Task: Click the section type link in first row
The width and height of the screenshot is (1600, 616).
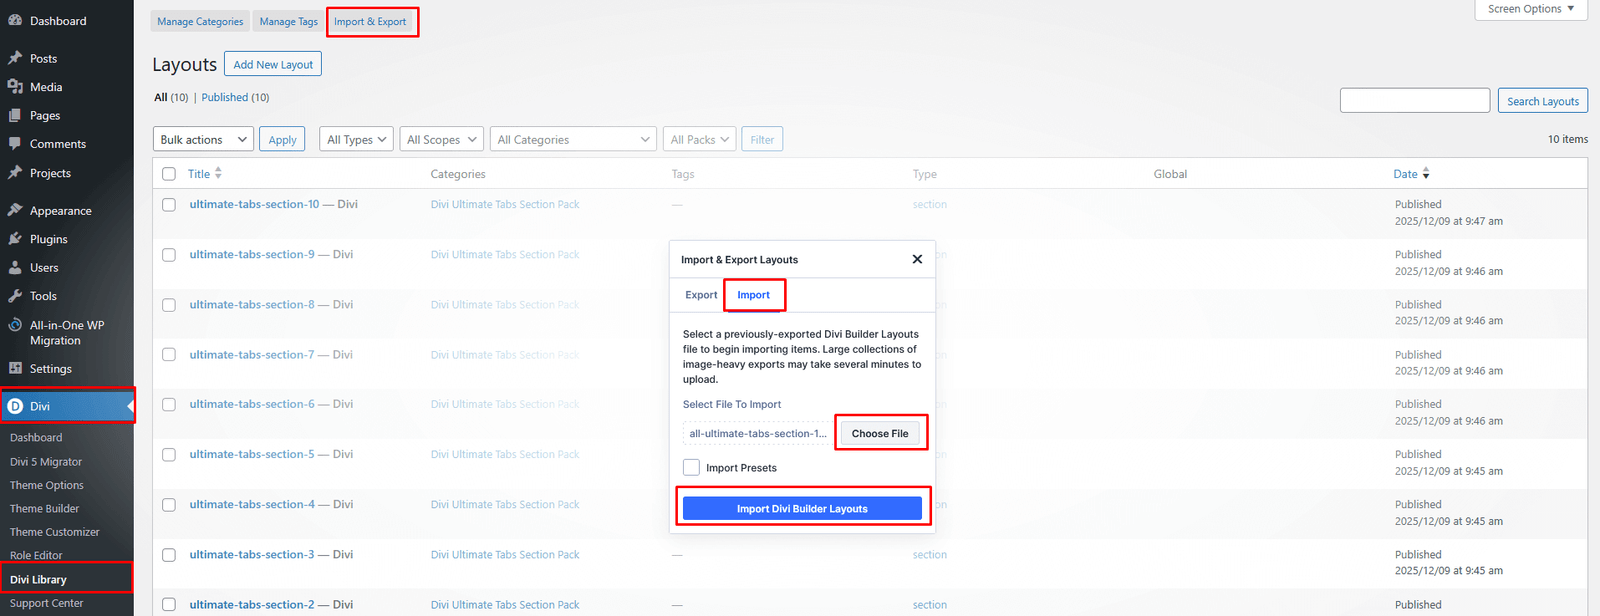Action: point(930,204)
